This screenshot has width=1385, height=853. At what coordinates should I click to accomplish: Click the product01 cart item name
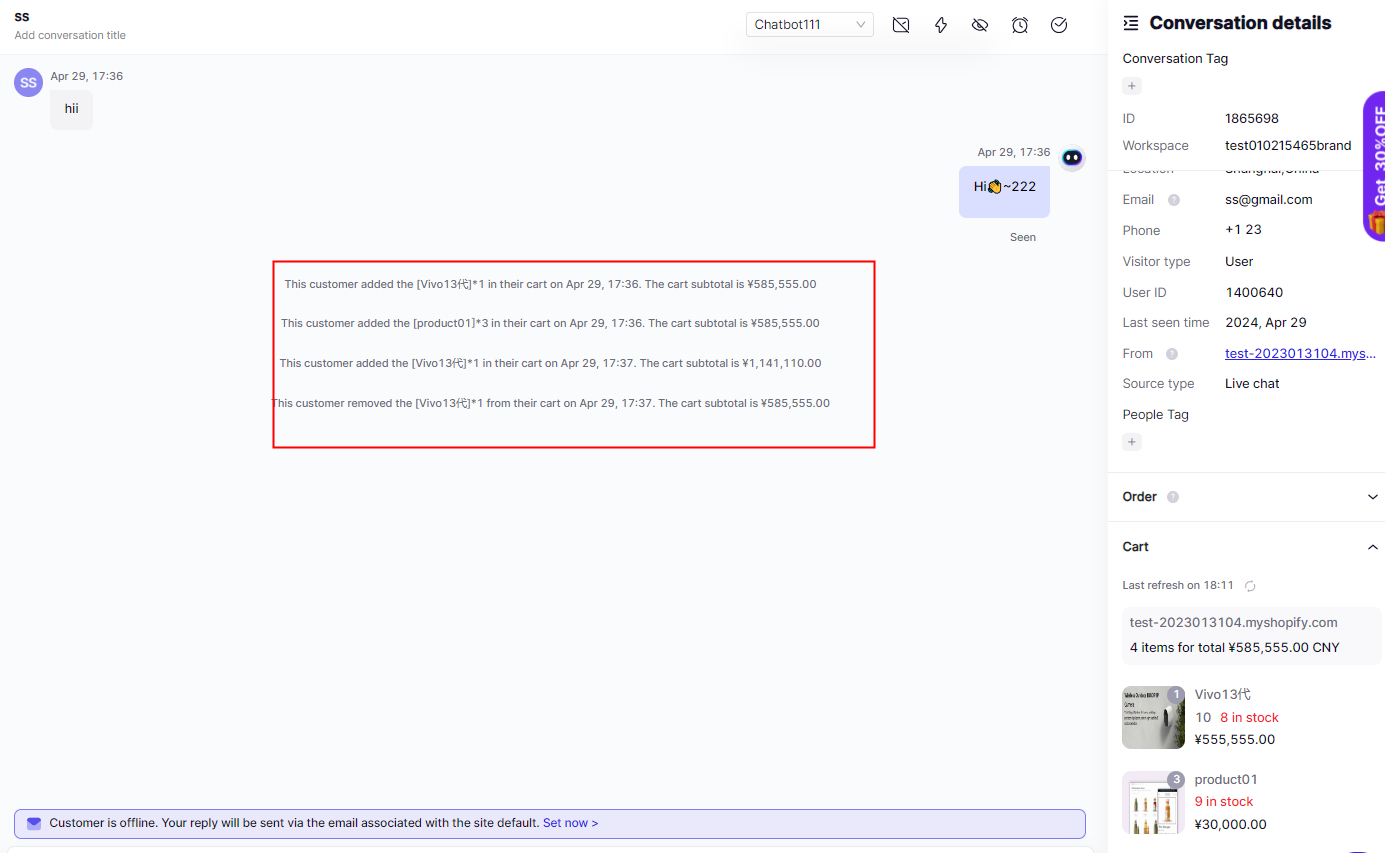[x=1226, y=780]
